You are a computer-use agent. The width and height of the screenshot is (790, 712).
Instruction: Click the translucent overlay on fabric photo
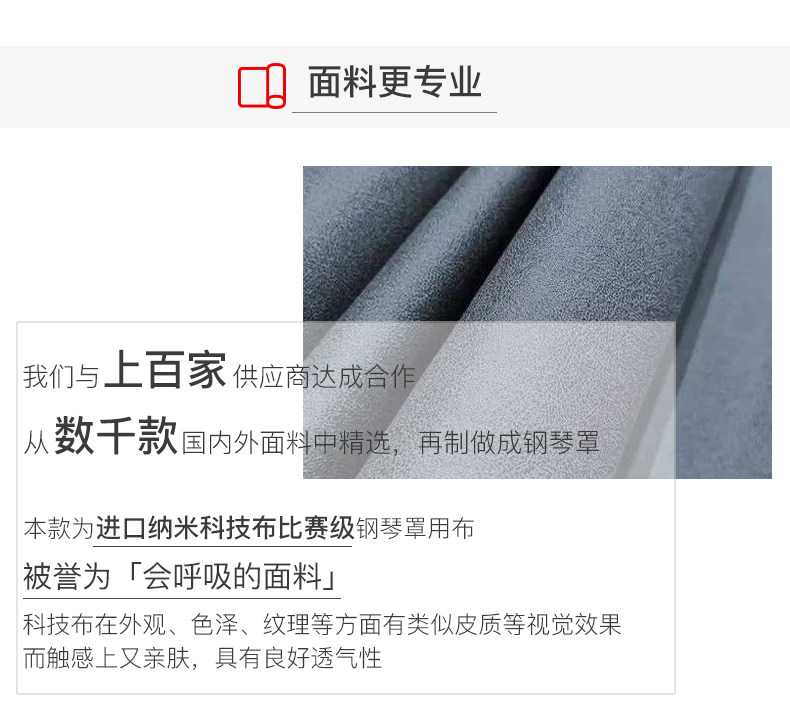[x=489, y=400]
